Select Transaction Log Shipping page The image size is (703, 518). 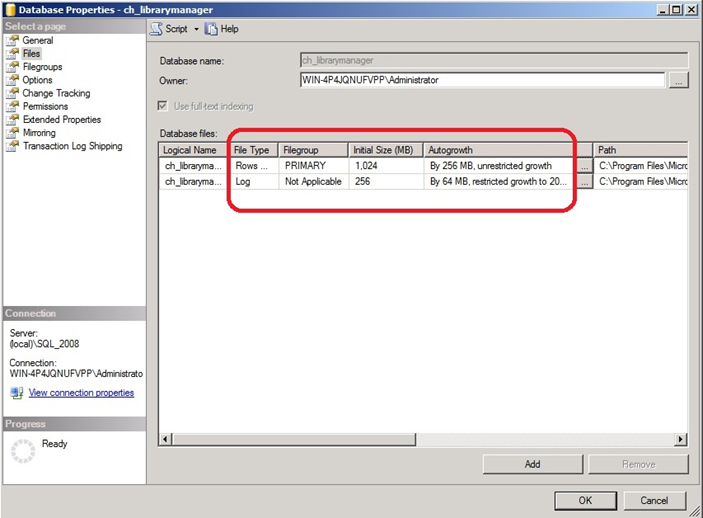click(73, 146)
